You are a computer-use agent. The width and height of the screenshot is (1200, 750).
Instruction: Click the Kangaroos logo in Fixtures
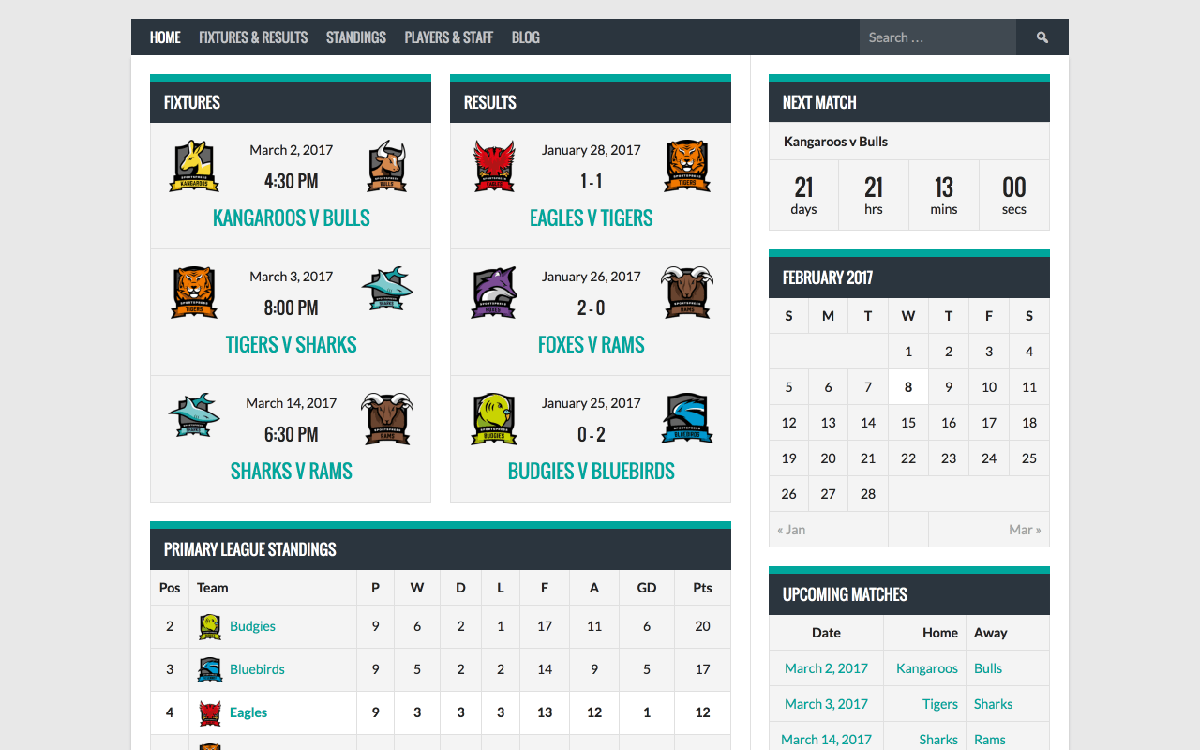(x=192, y=166)
